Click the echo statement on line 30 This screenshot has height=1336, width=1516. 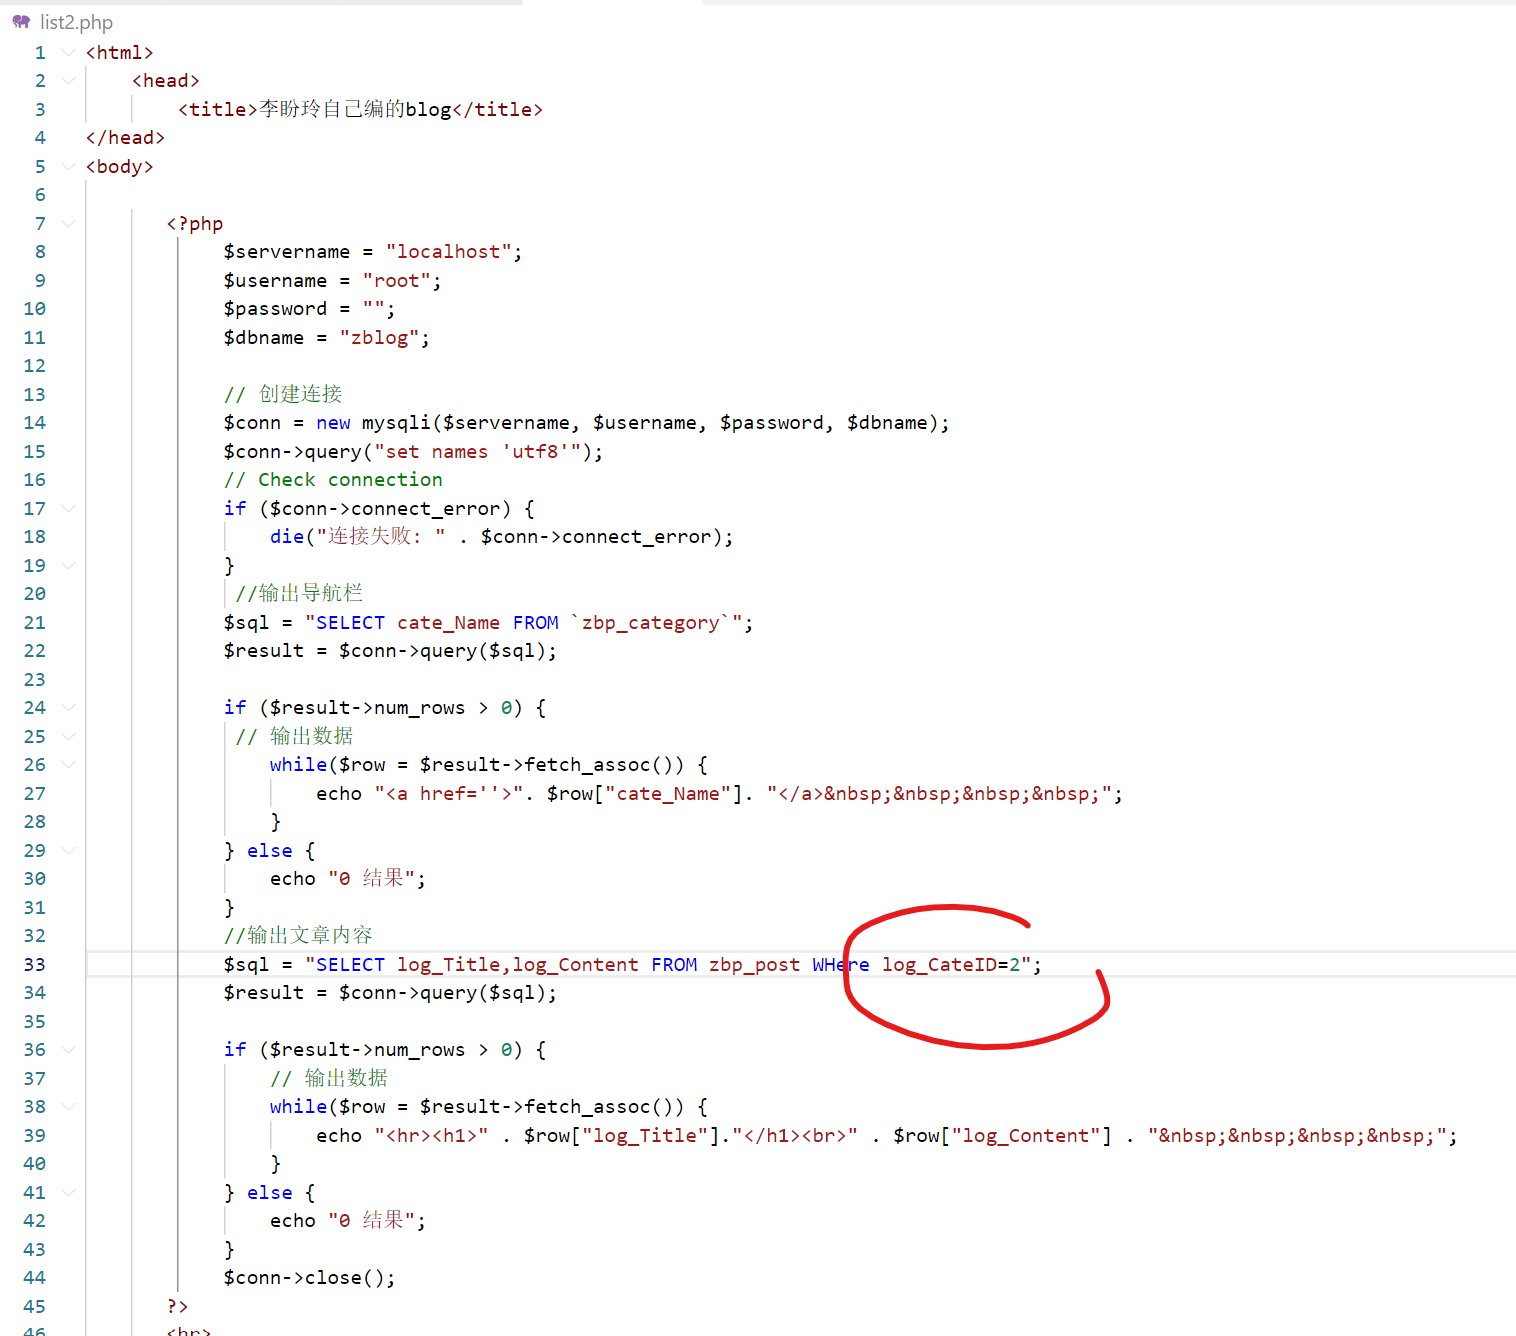coord(348,878)
